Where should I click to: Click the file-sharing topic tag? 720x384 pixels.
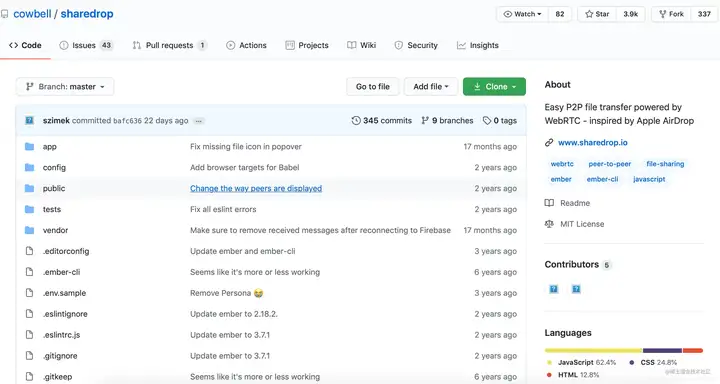(x=665, y=164)
